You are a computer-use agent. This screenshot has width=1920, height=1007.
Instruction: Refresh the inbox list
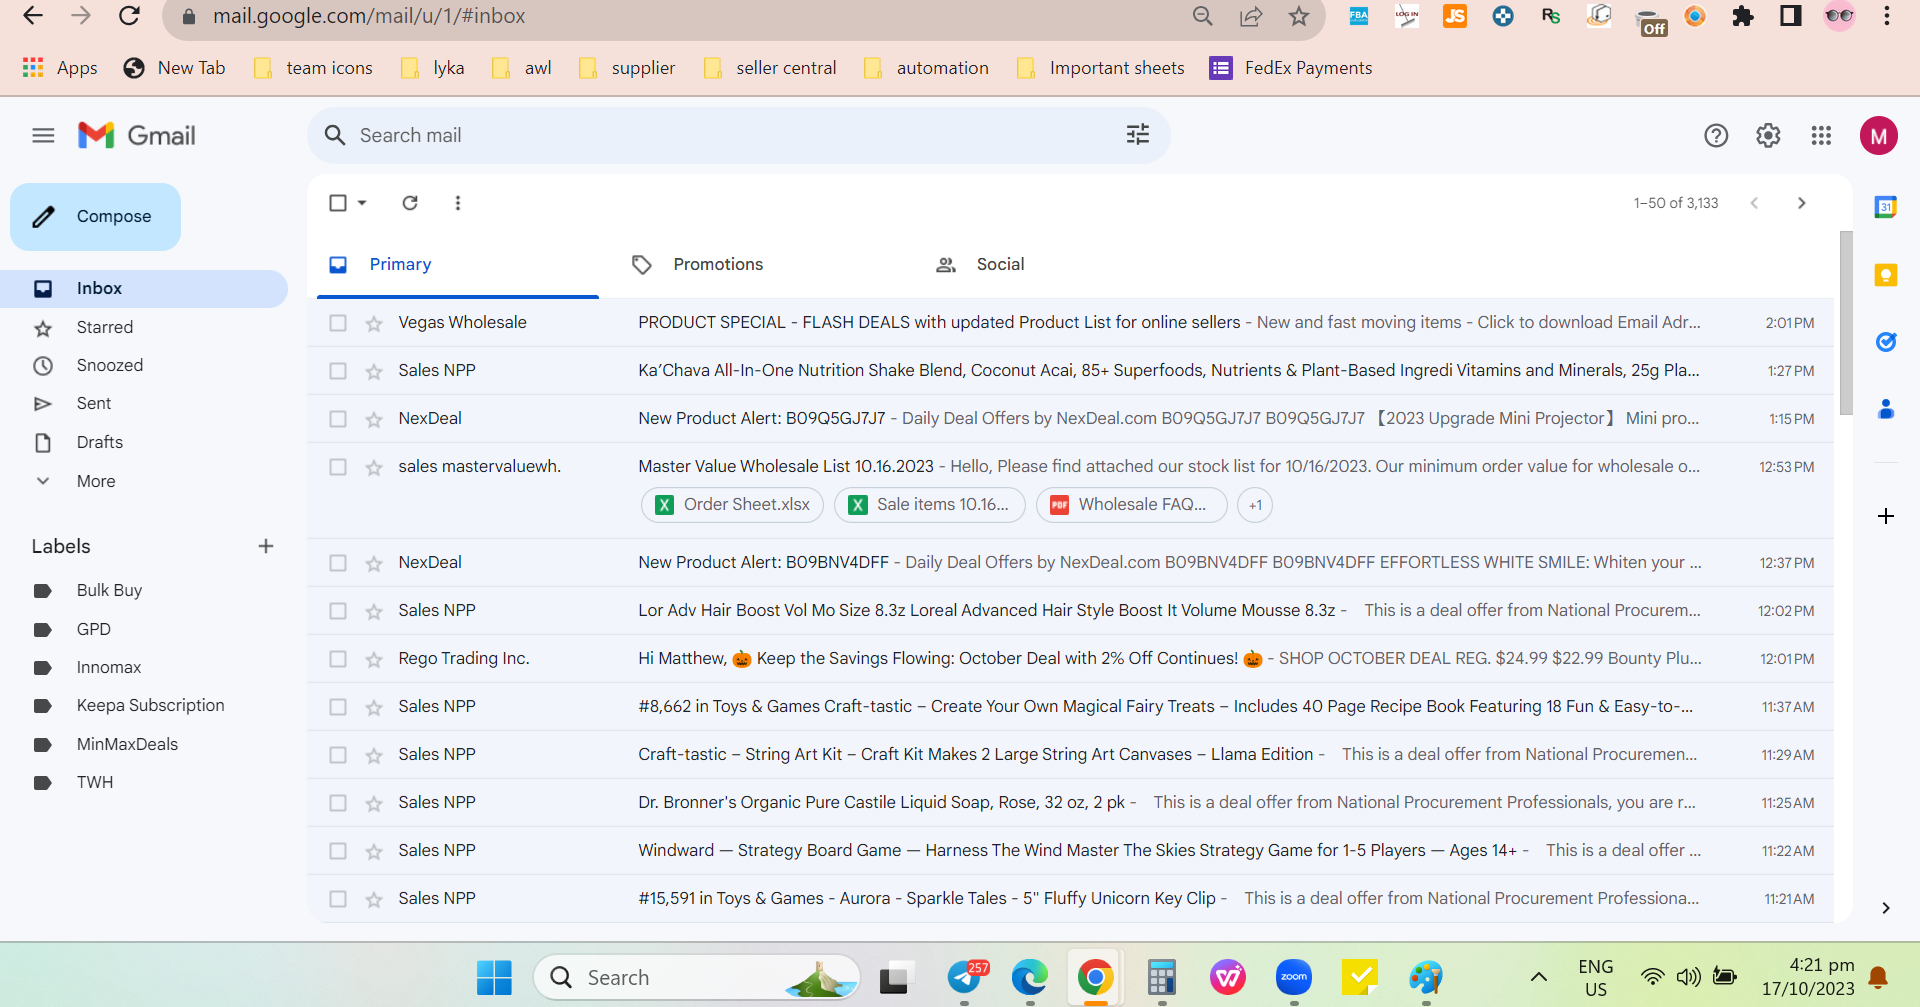[410, 203]
